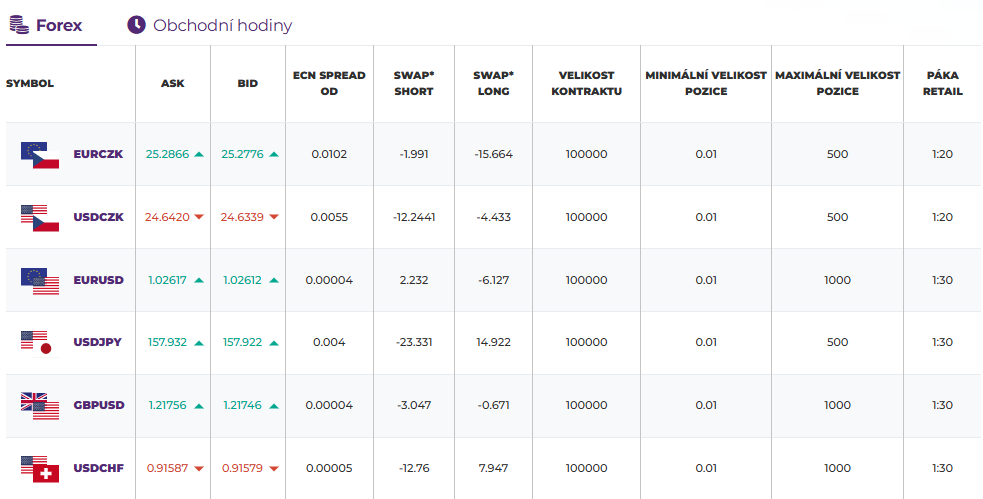
Task: Select the Forex tab
Action: pos(59,25)
